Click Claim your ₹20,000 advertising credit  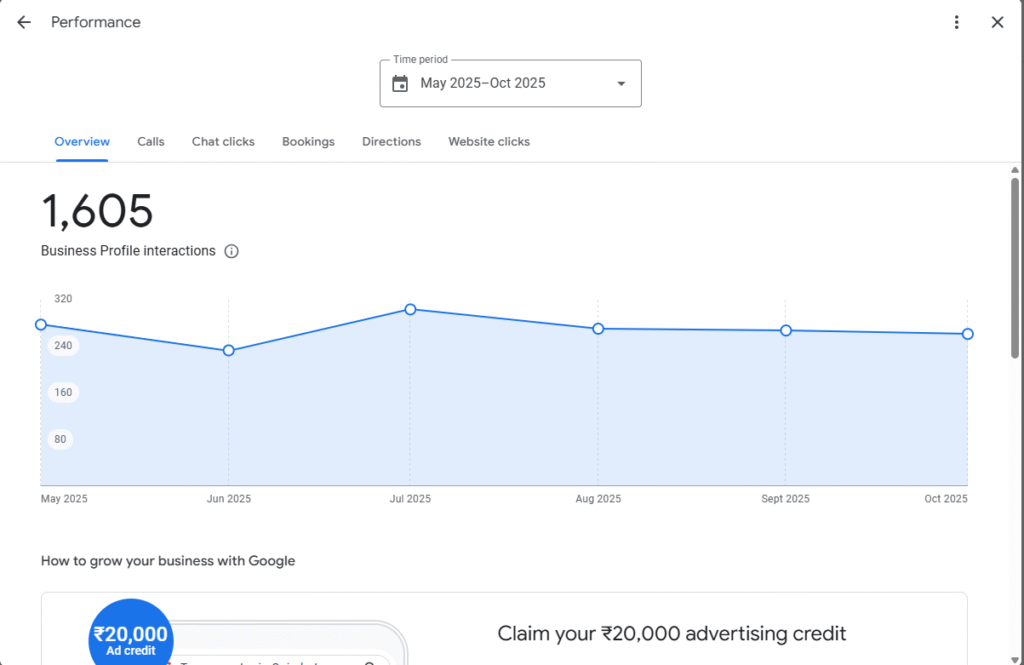[671, 634]
